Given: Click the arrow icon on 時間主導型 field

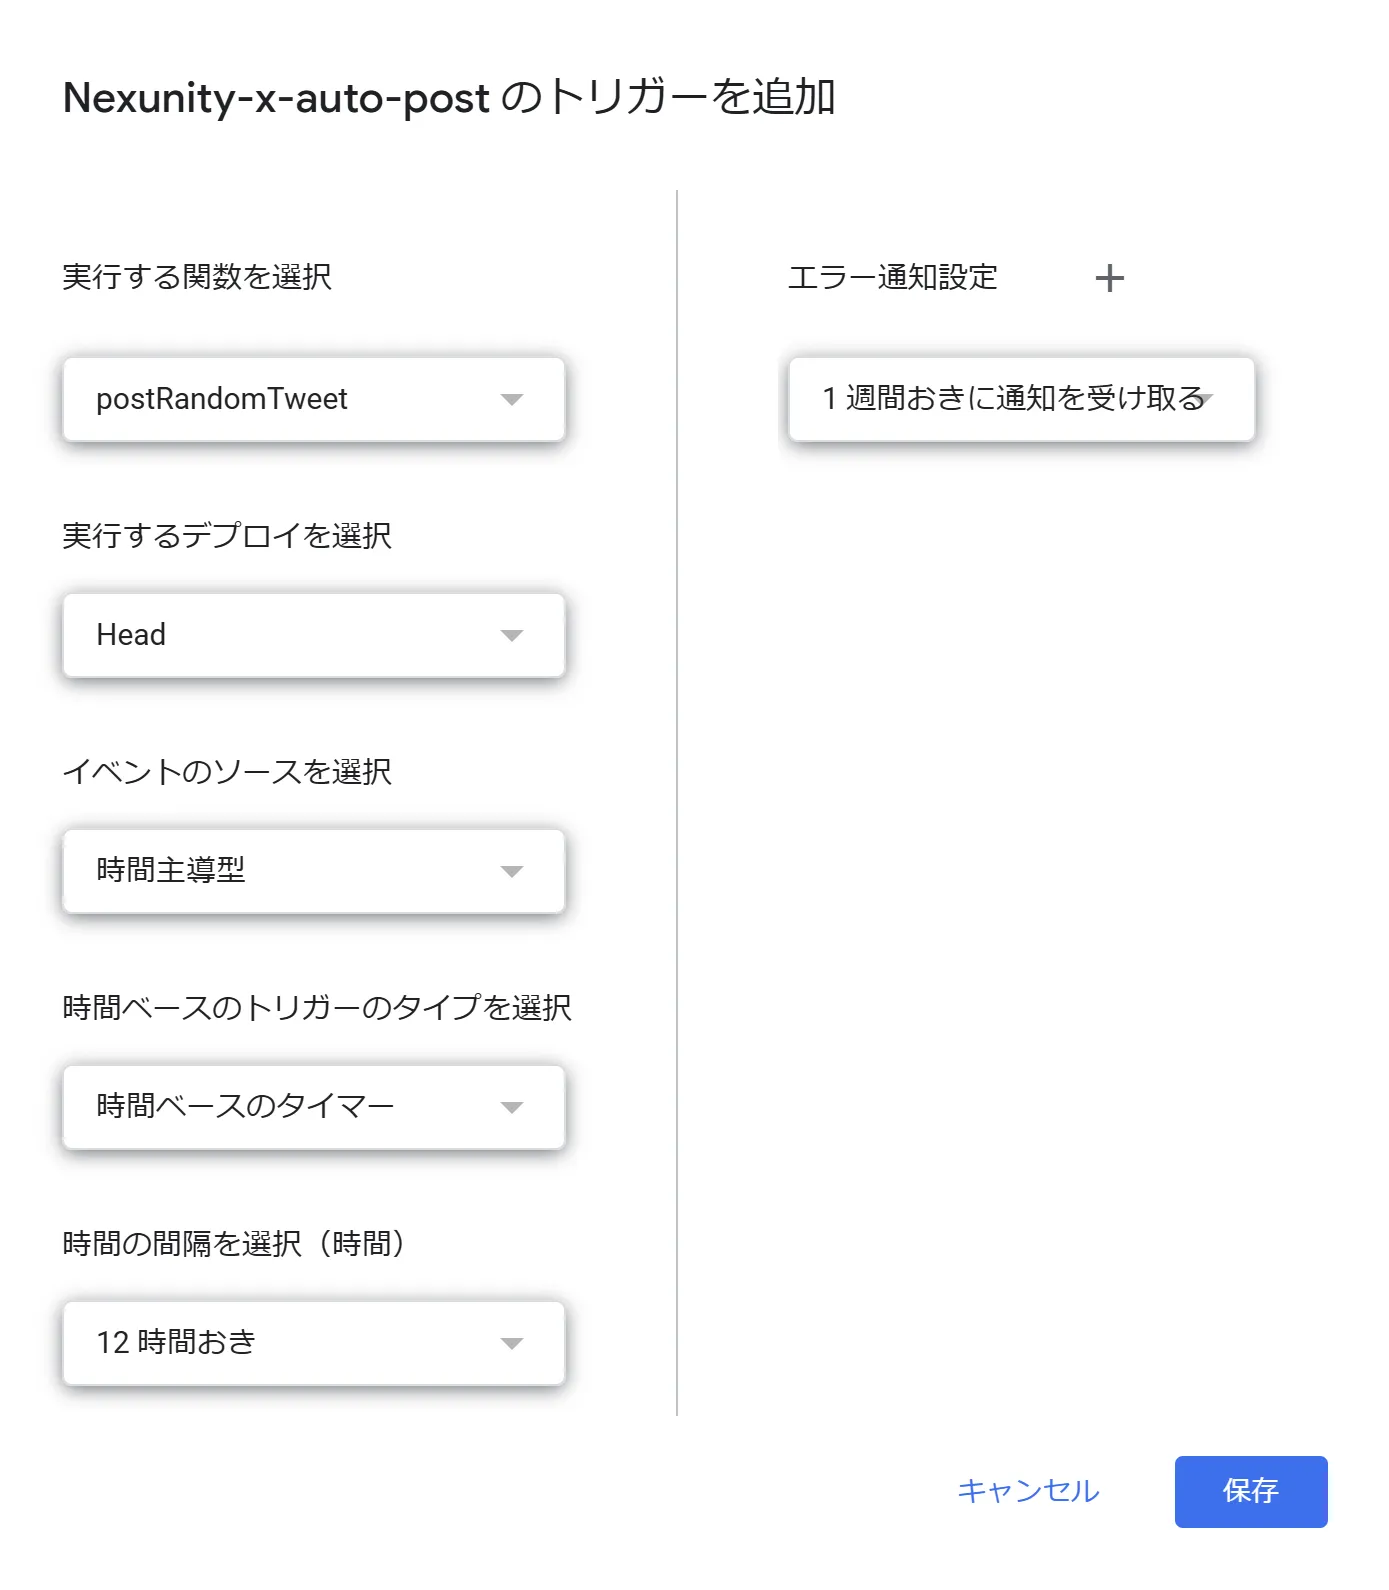Looking at the screenshot, I should click(x=512, y=871).
